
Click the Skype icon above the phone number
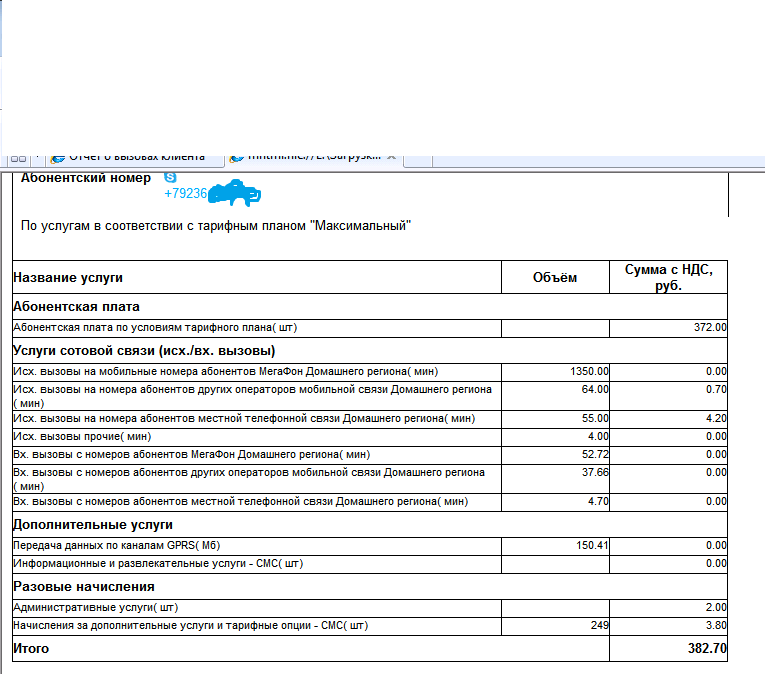point(170,177)
